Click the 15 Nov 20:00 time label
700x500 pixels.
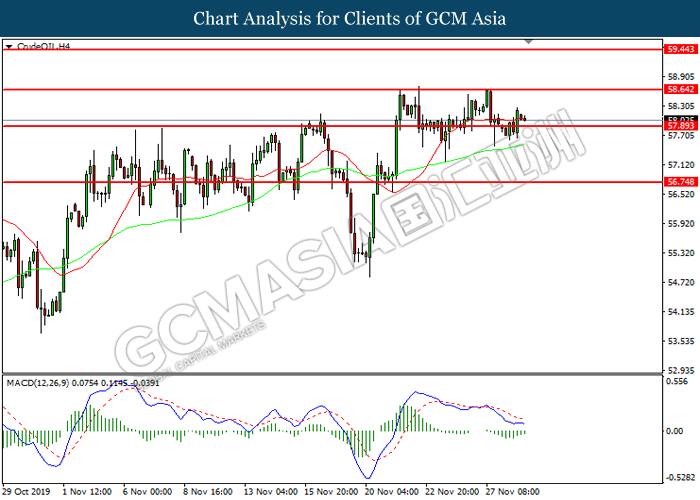coord(331,492)
